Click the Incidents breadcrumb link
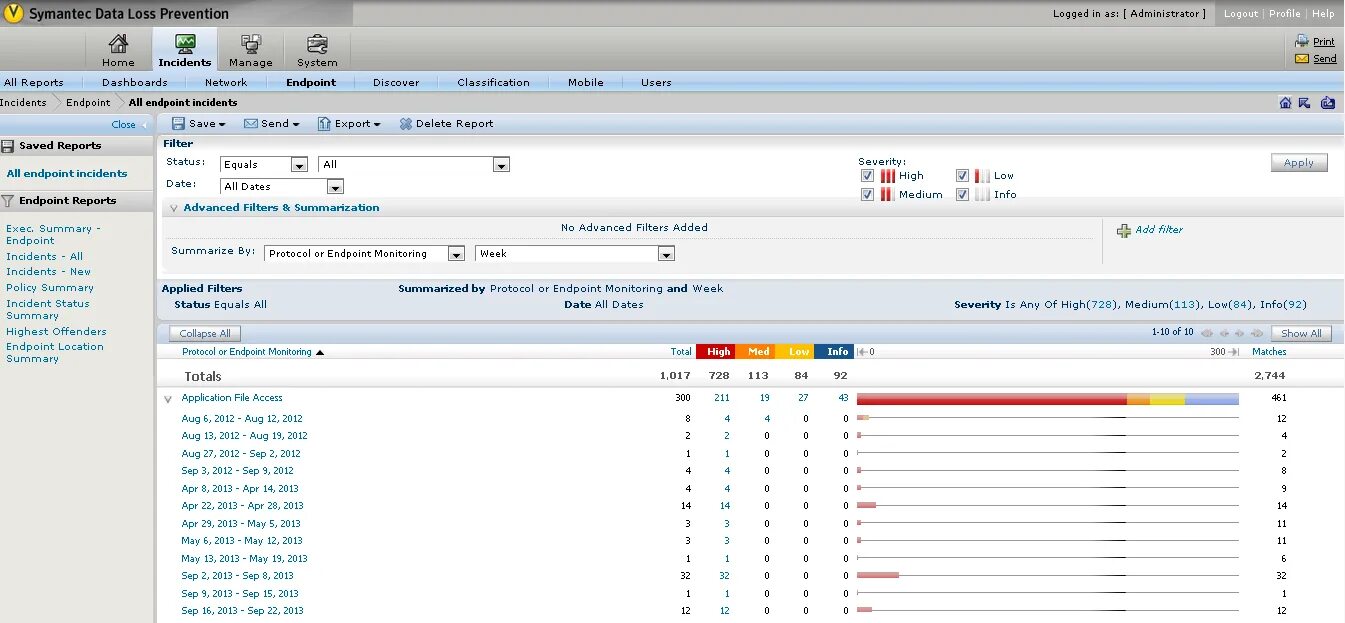1345x623 pixels. (x=24, y=103)
